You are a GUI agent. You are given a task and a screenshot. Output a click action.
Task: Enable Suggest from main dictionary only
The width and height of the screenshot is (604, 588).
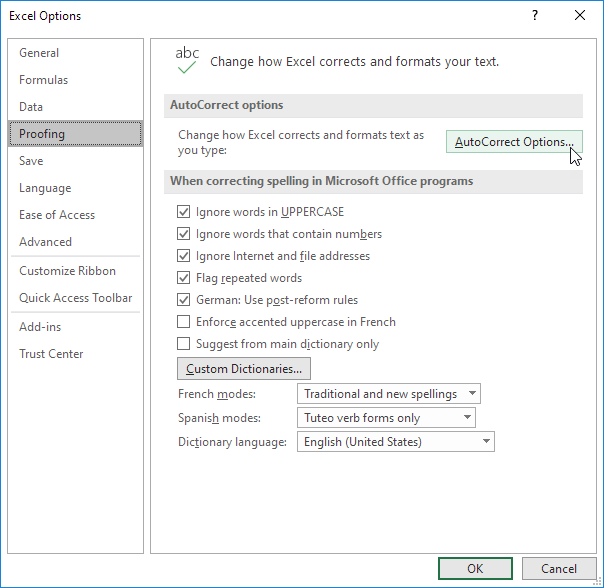(183, 343)
